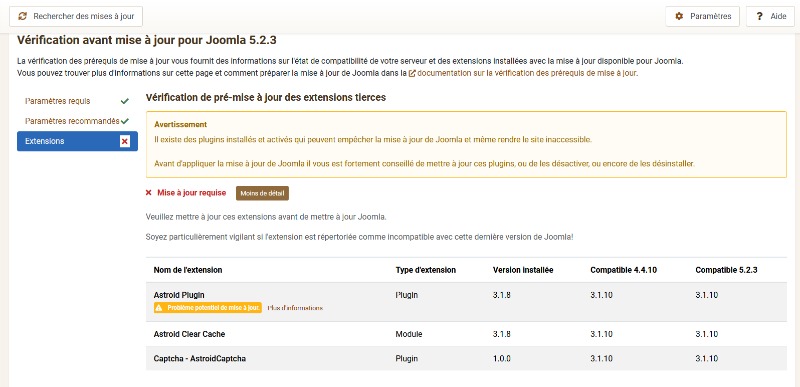Click the red X icon on Extensions tab
Viewport: 800px width, 387px height.
click(125, 141)
